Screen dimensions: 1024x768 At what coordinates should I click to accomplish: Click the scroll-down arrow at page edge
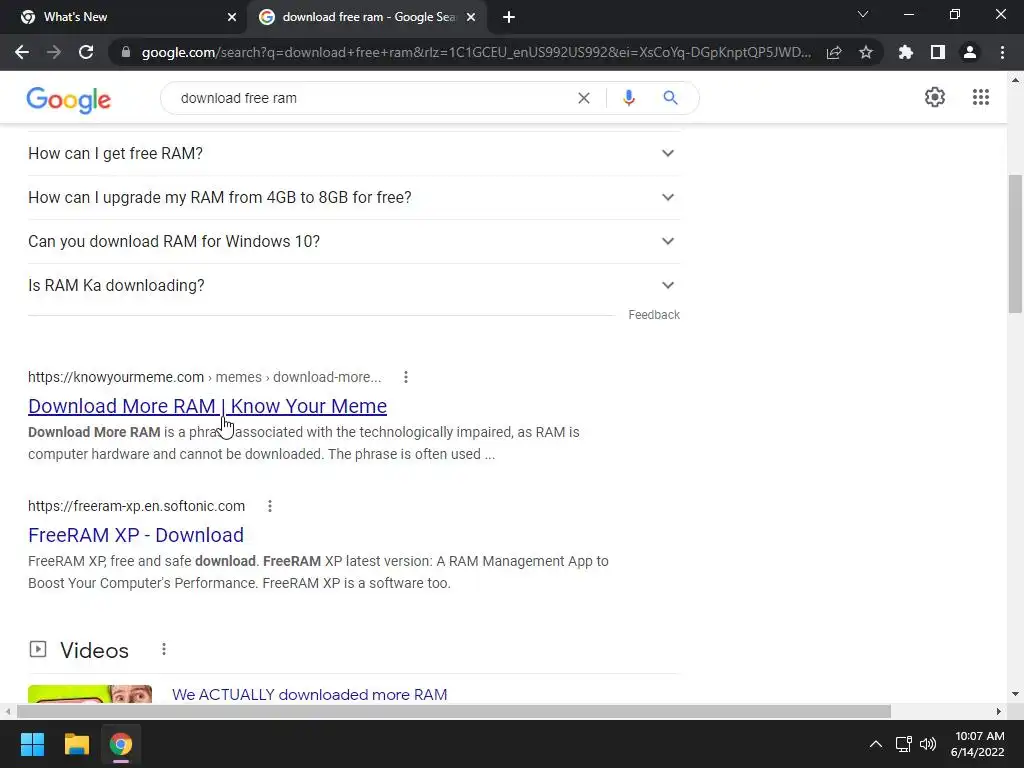(x=1014, y=694)
